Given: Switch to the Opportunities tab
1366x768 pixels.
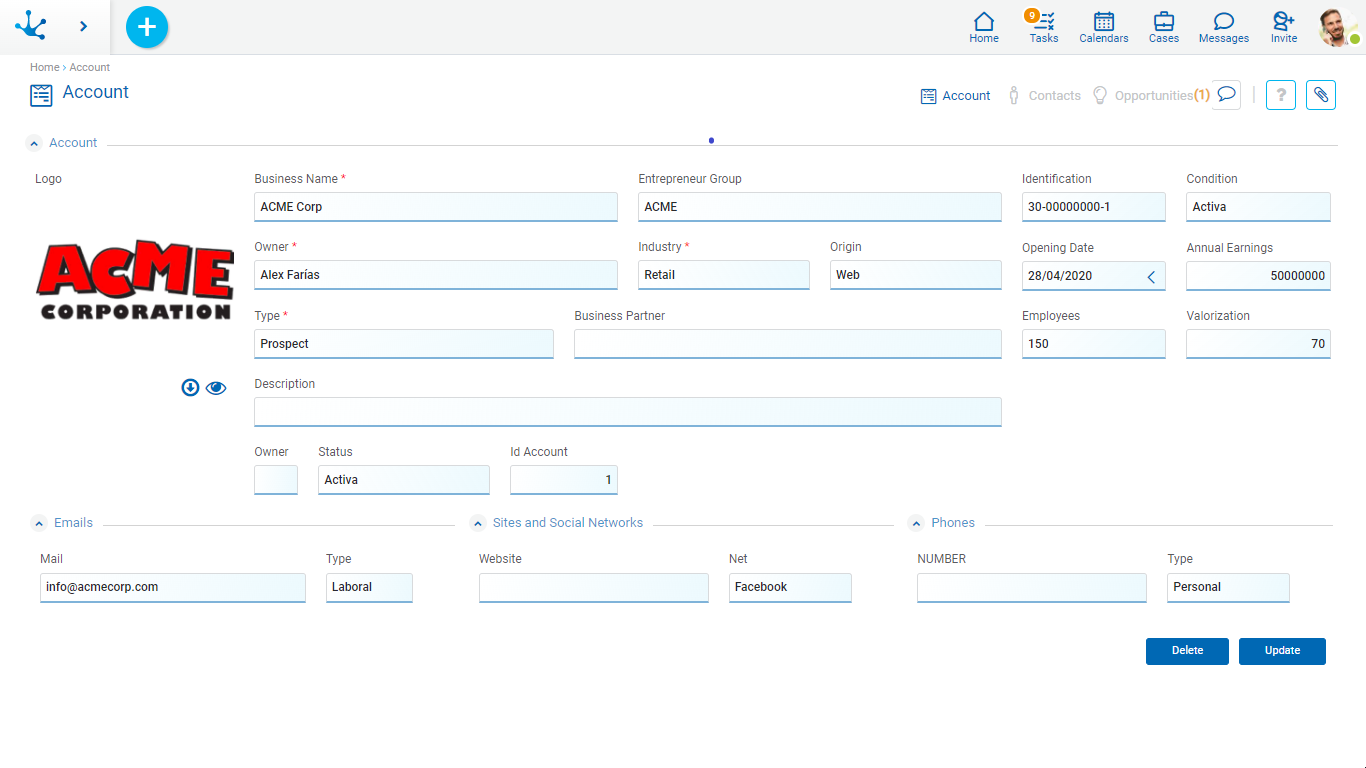Looking at the screenshot, I should click(x=1152, y=96).
